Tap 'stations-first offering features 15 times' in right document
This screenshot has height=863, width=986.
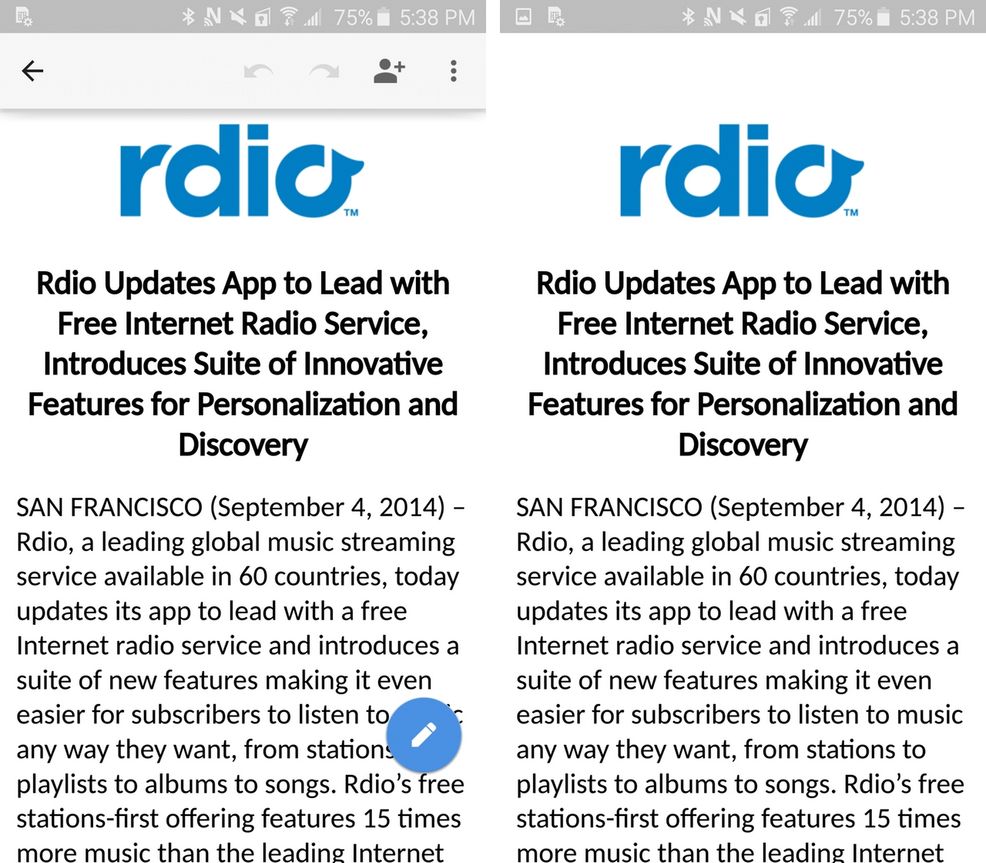pos(738,819)
